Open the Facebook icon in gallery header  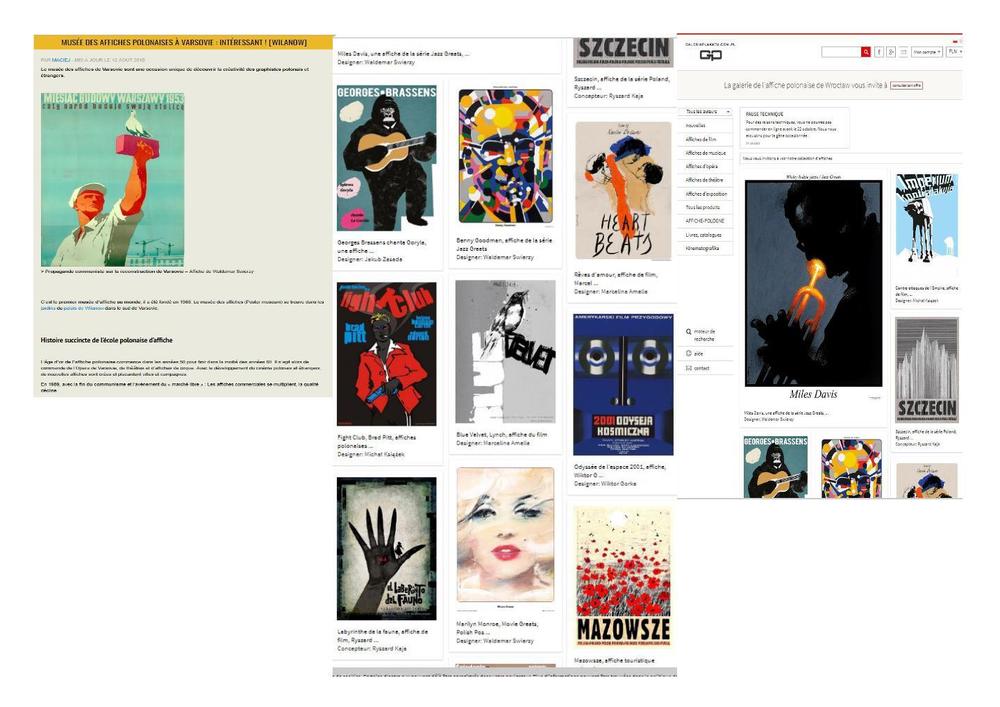click(x=879, y=52)
